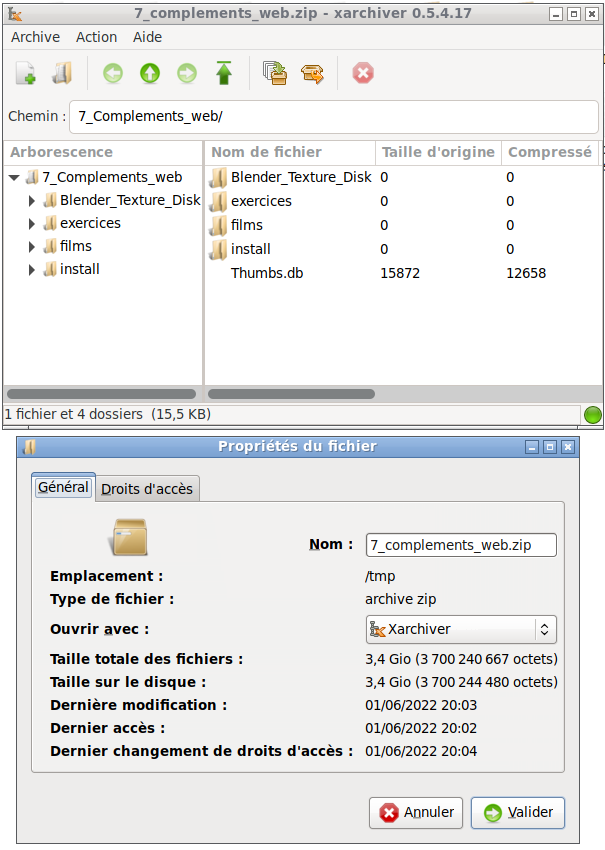Click folder icon of films in file list
Image resolution: width=605 pixels, height=850 pixels.
coord(218,225)
